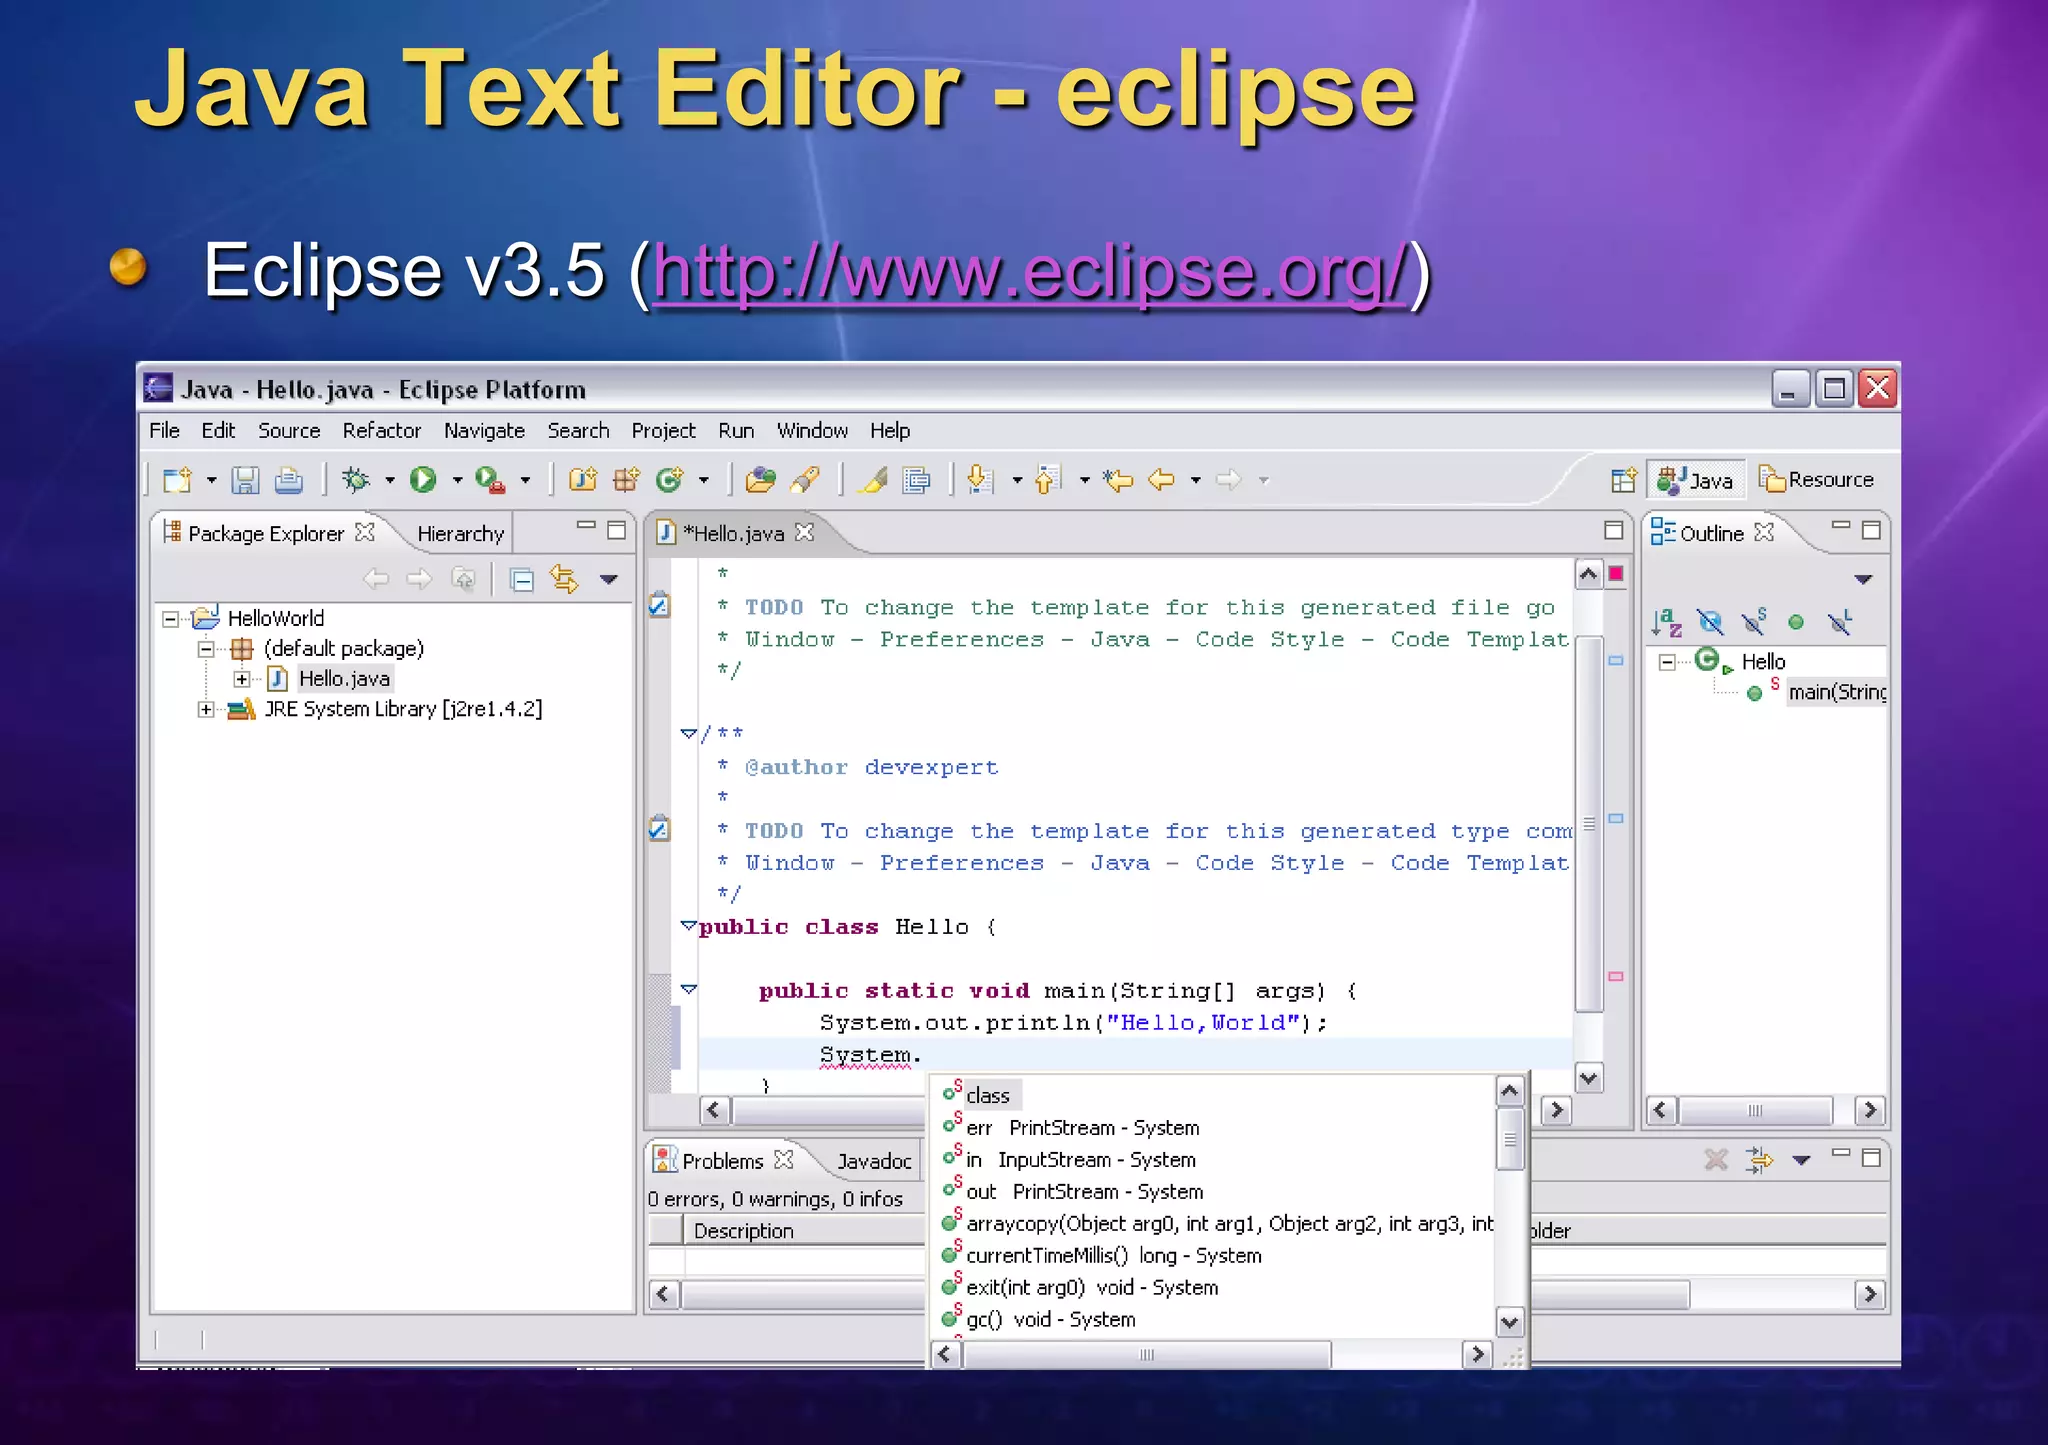The width and height of the screenshot is (2048, 1445).
Task: Click the New Java Package icon
Action: pos(627,480)
